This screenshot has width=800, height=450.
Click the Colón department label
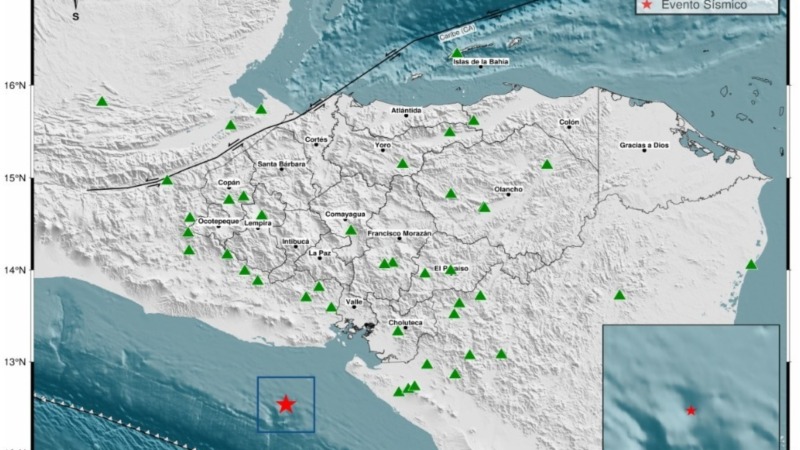(569, 122)
